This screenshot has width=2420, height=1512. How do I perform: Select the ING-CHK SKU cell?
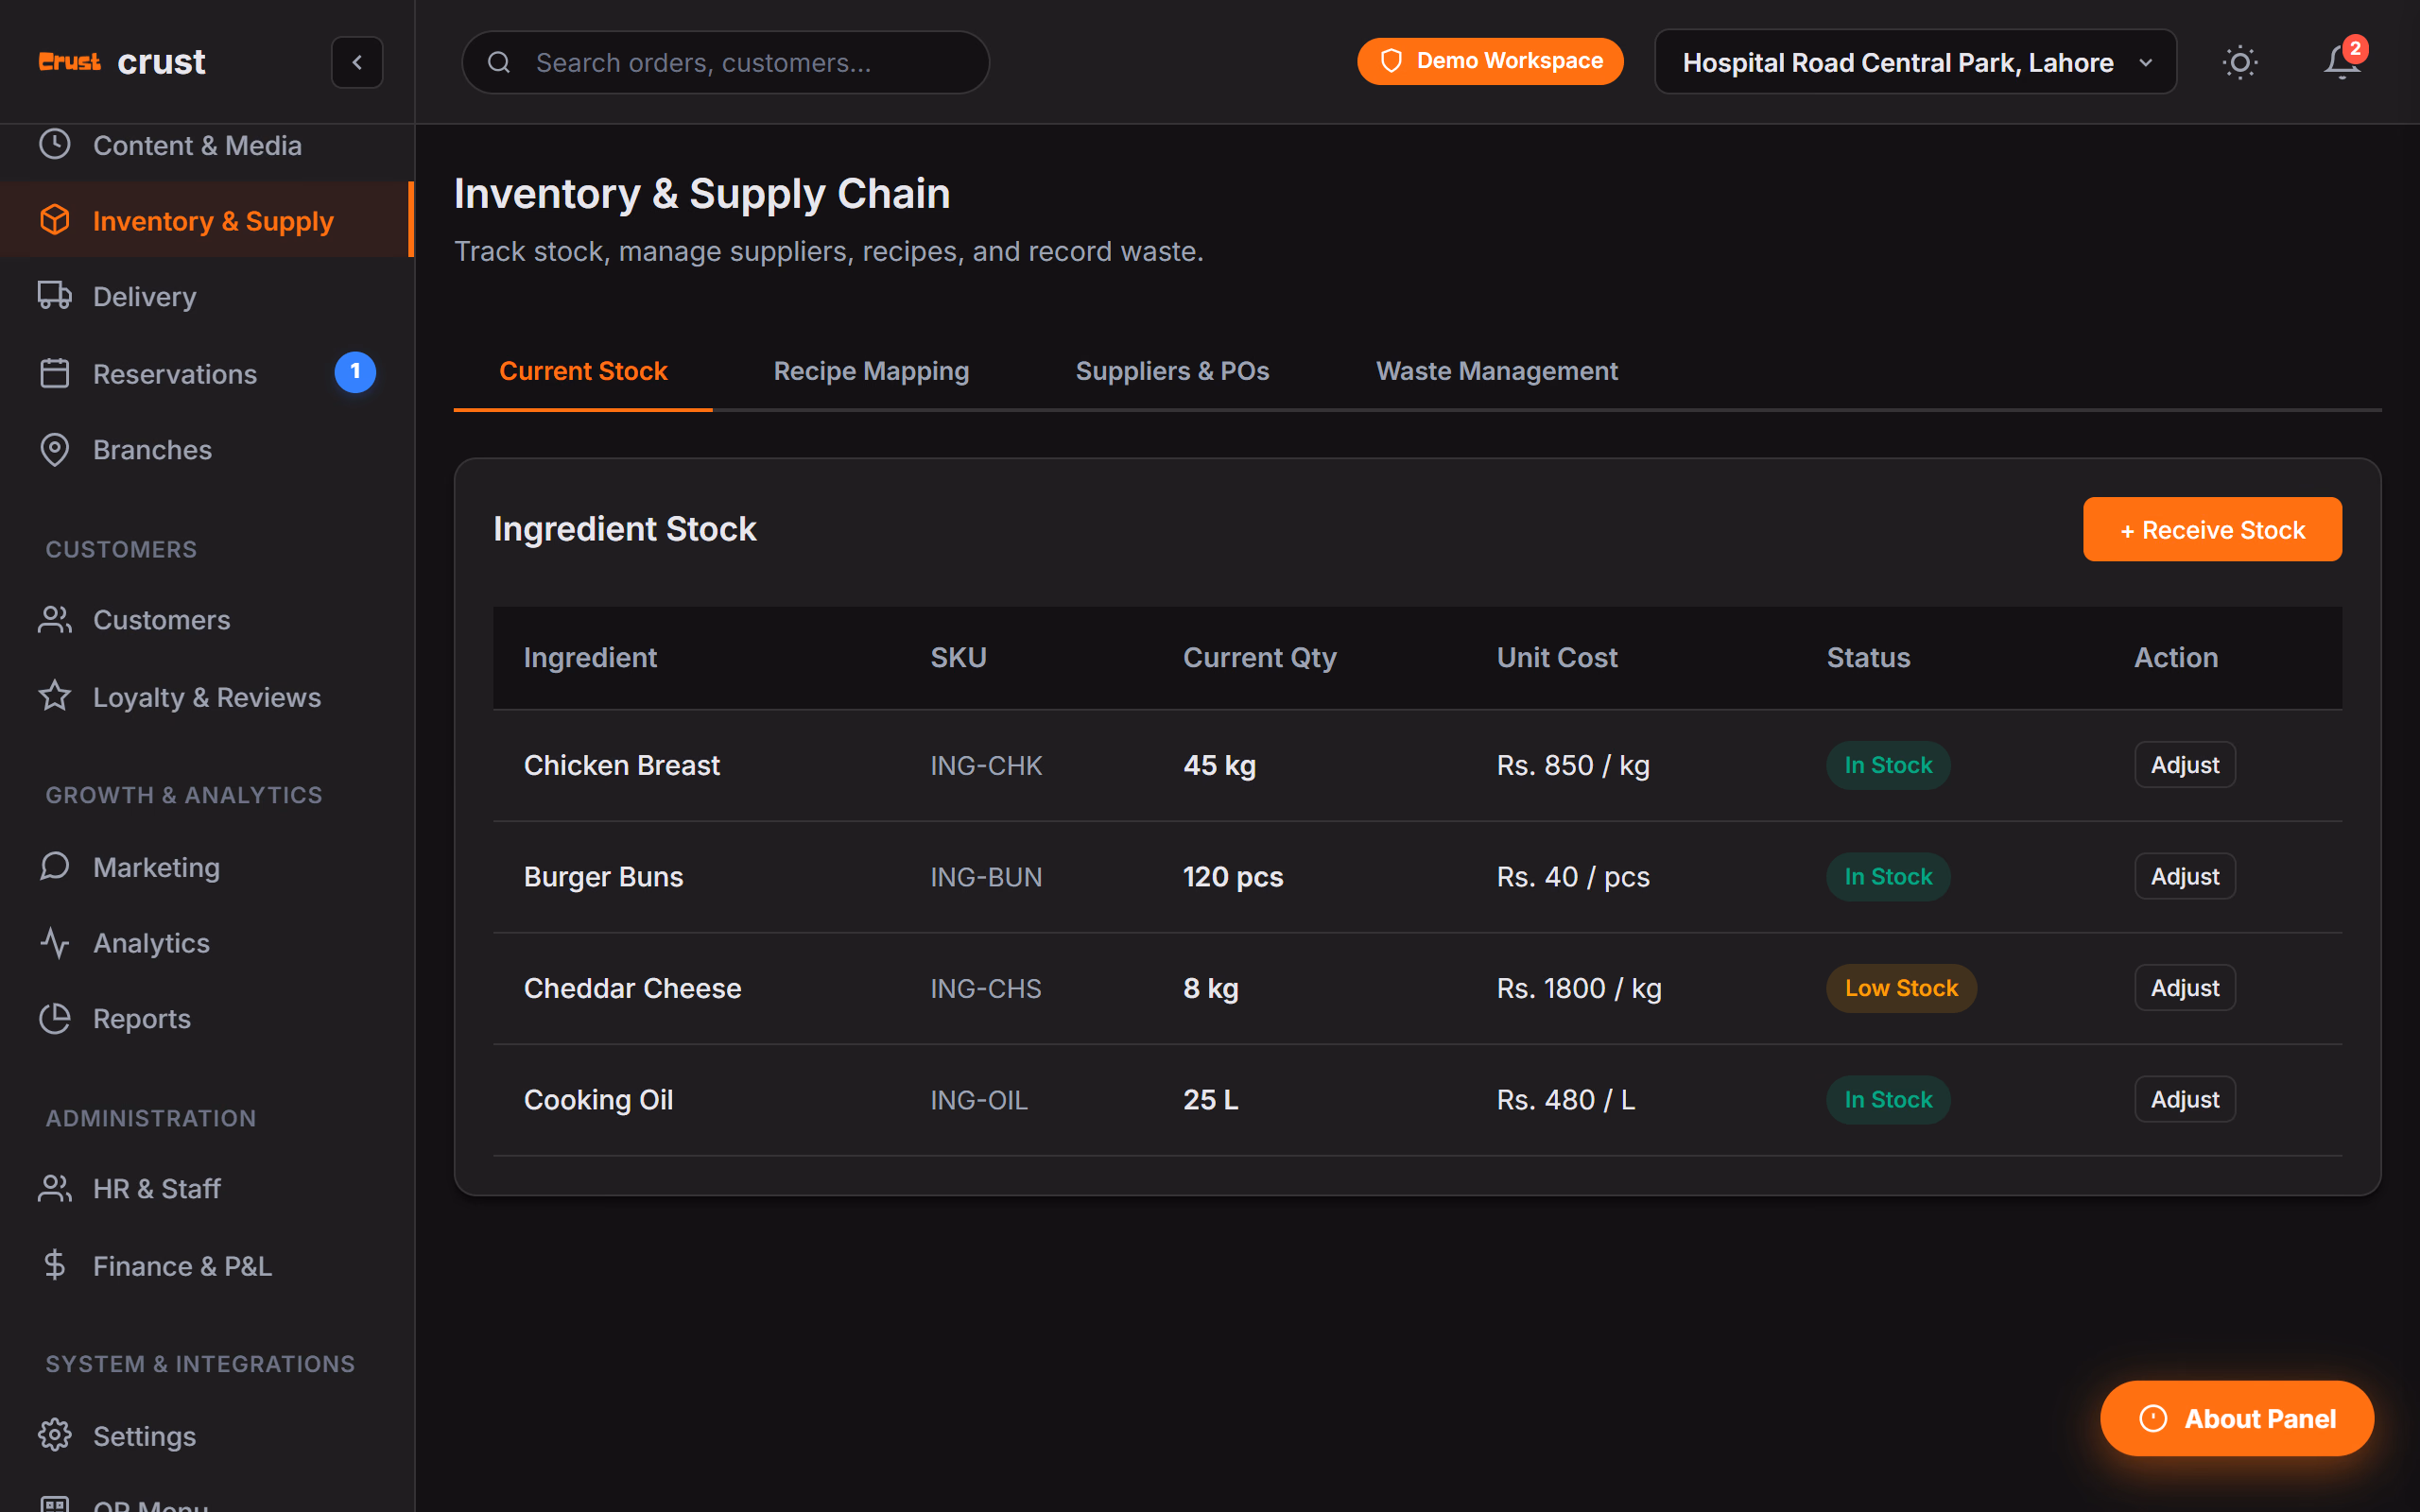point(986,765)
